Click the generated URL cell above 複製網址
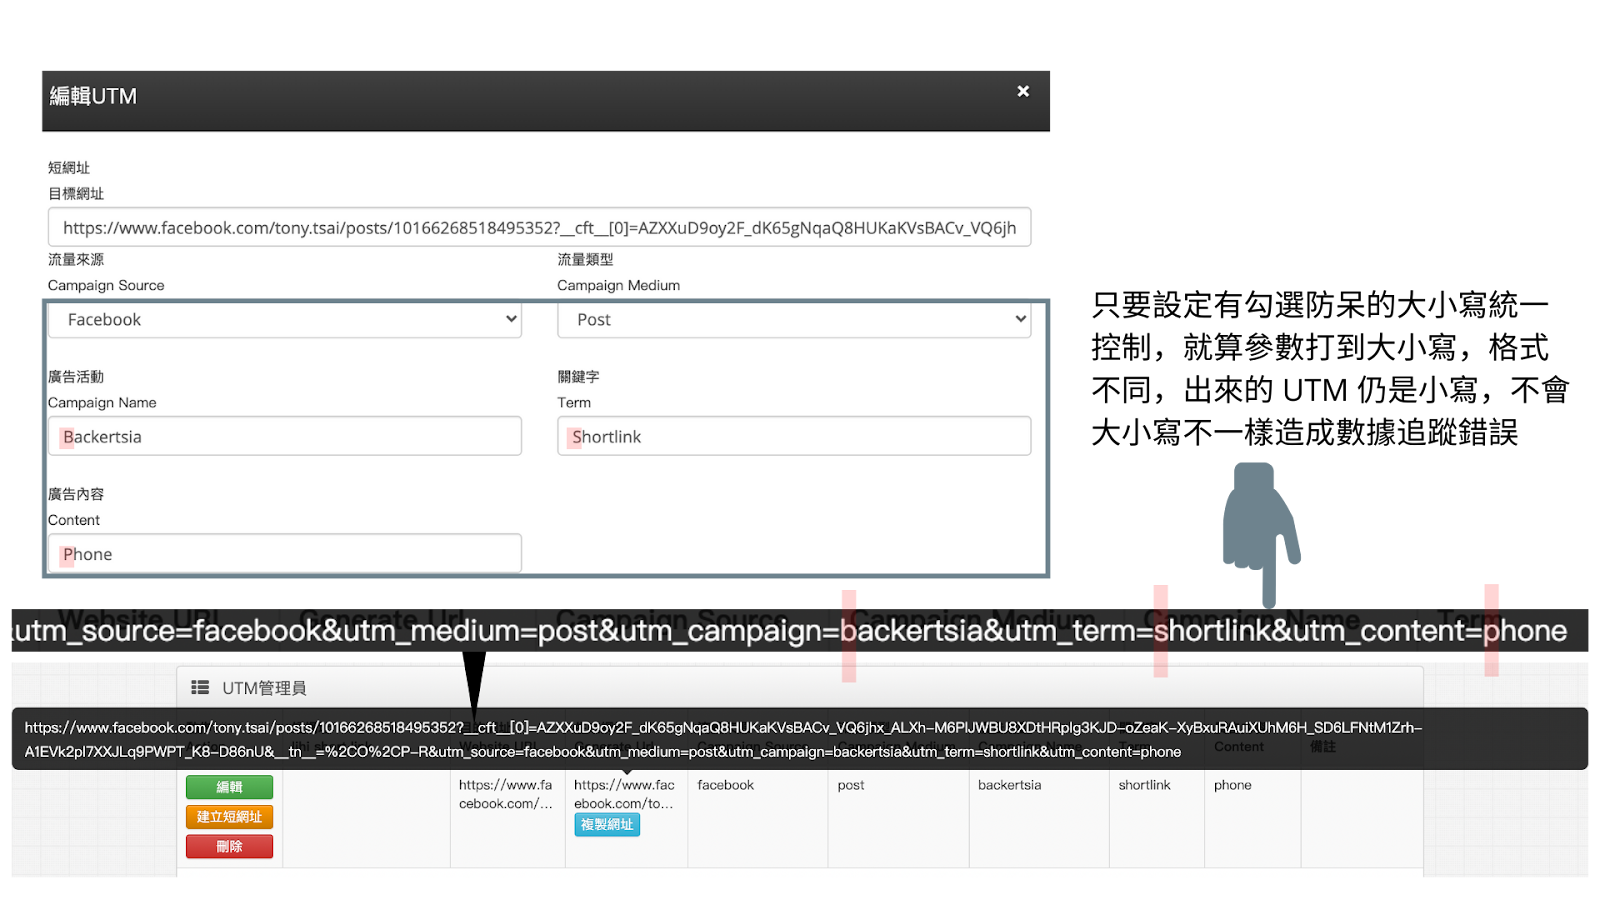This screenshot has width=1600, height=900. (624, 794)
